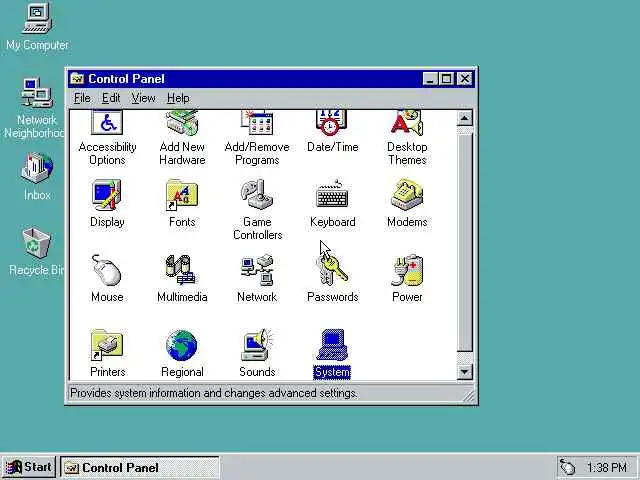Click the mouse tray icon near clock
Viewport: 640px width, 480px height.
click(567, 467)
